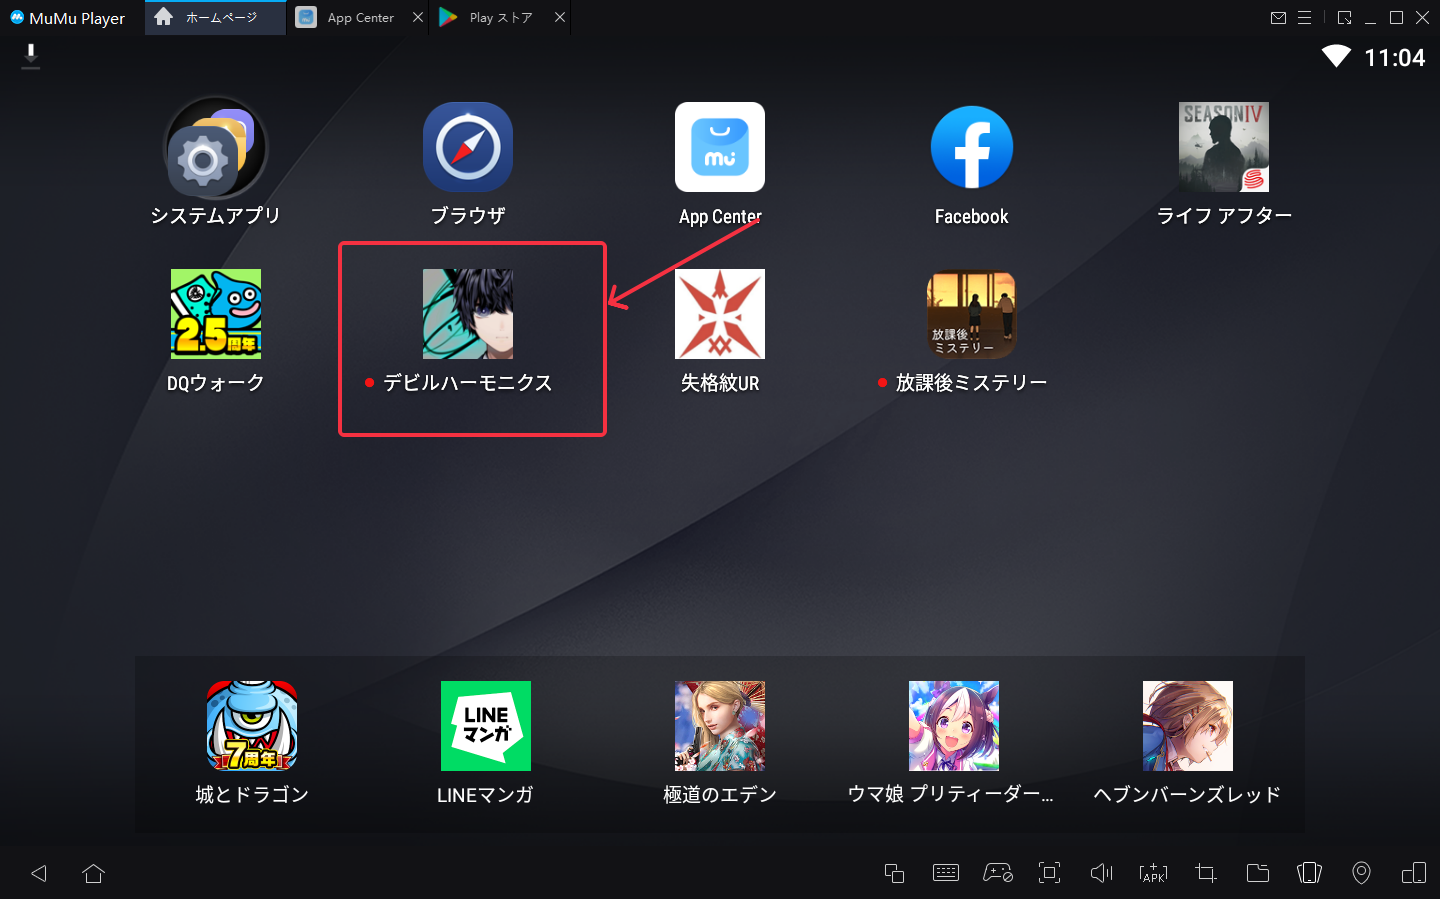Click the crop/screen rotation tool icon
Image resolution: width=1440 pixels, height=899 pixels.
point(1206,873)
